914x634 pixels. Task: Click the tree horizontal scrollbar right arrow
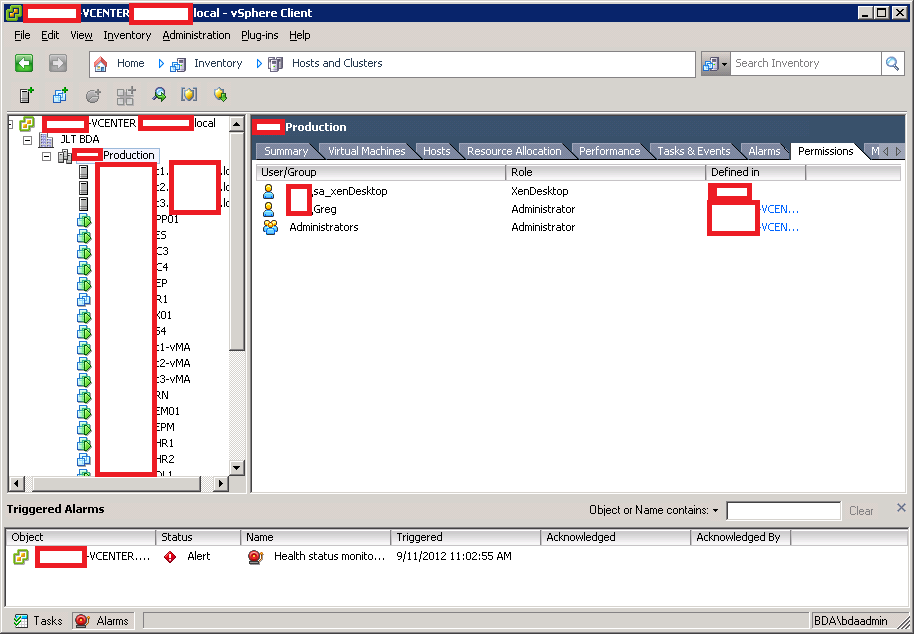[220, 483]
